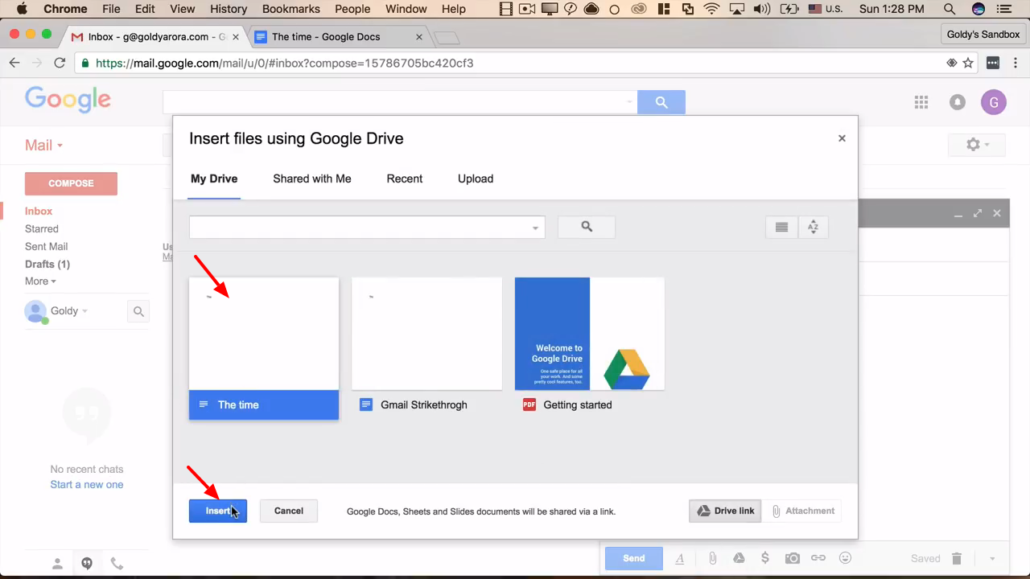Viewport: 1030px width, 579px height.
Task: Open Drafts (1) folder
Action: [47, 264]
